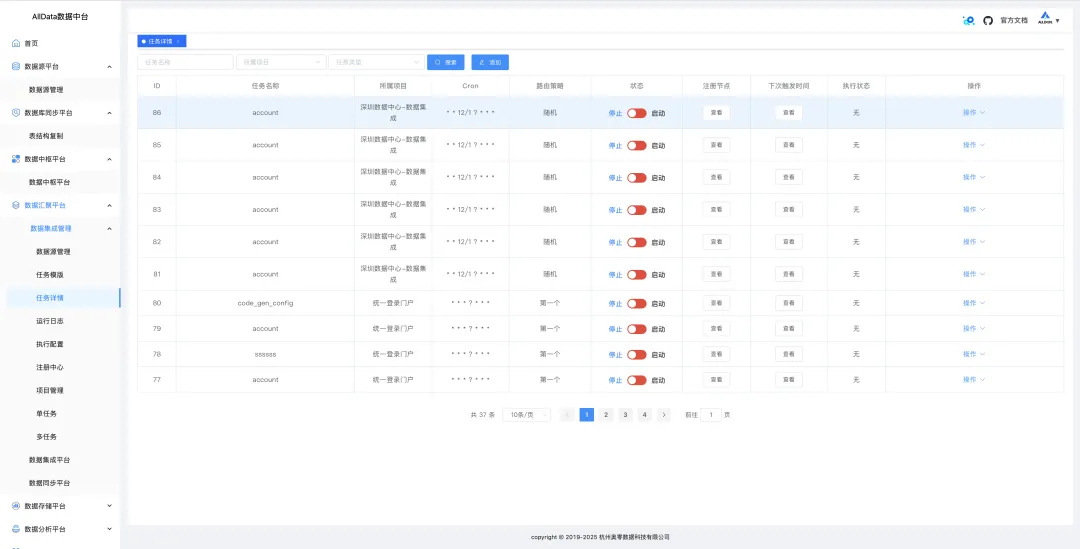
Task: Click the cube icon beside 数据汇聚平台
Action: pyautogui.click(x=16, y=205)
